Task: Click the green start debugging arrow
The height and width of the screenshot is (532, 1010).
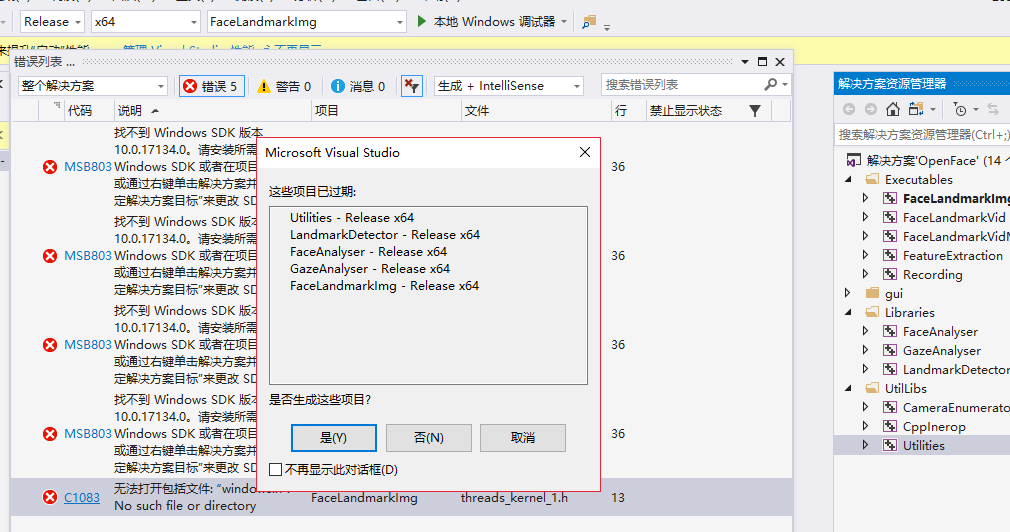Action: (x=422, y=21)
